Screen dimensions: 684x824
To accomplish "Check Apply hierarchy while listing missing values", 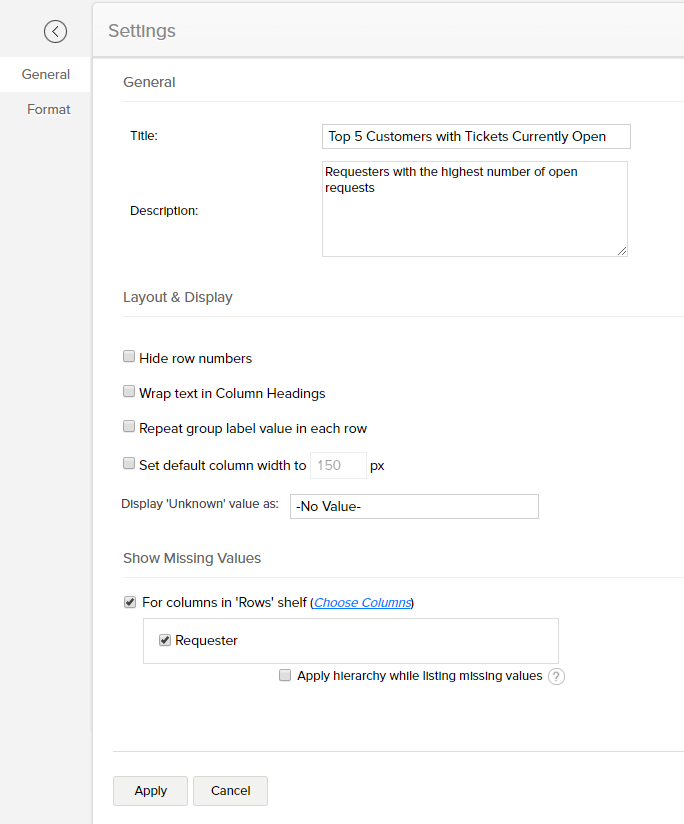I will [x=285, y=675].
